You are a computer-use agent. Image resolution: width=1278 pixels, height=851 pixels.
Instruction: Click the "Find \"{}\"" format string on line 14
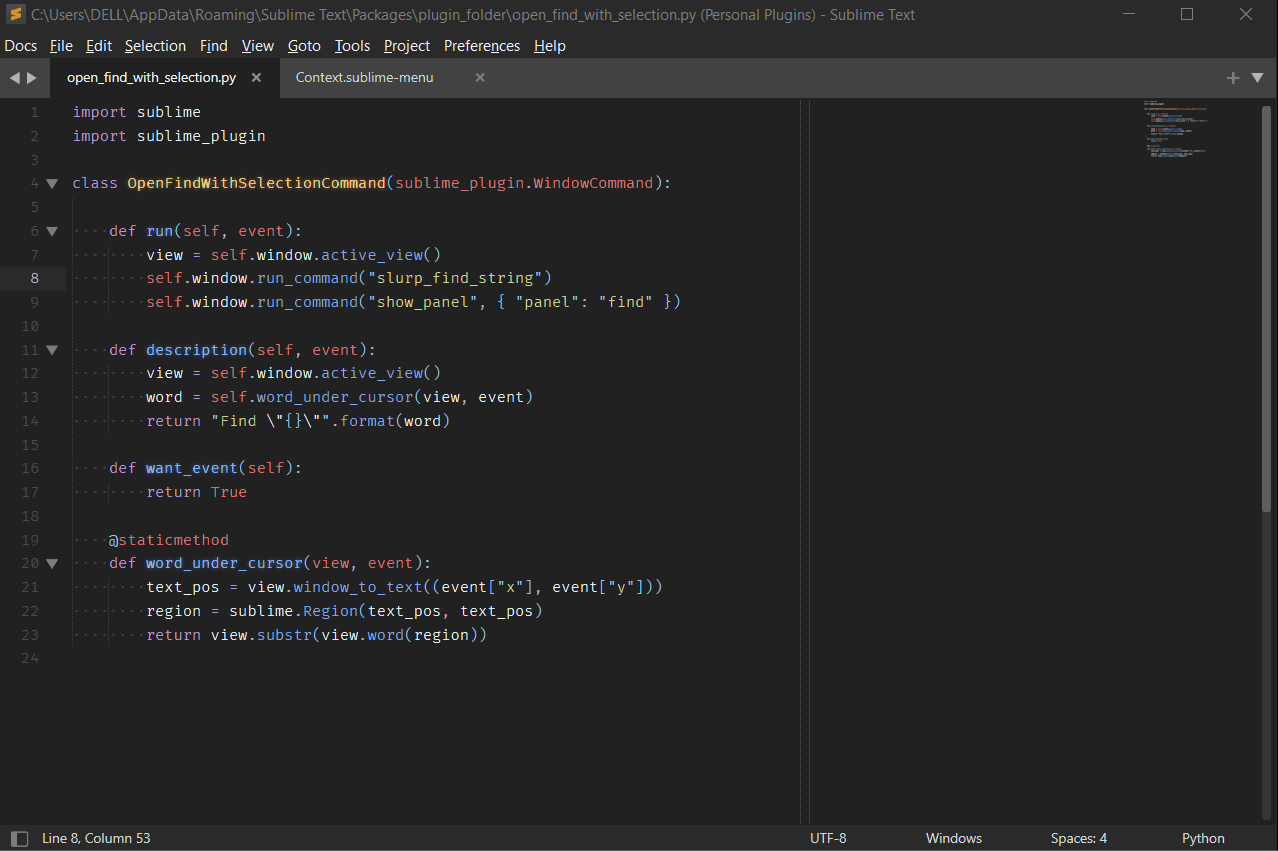tap(270, 421)
